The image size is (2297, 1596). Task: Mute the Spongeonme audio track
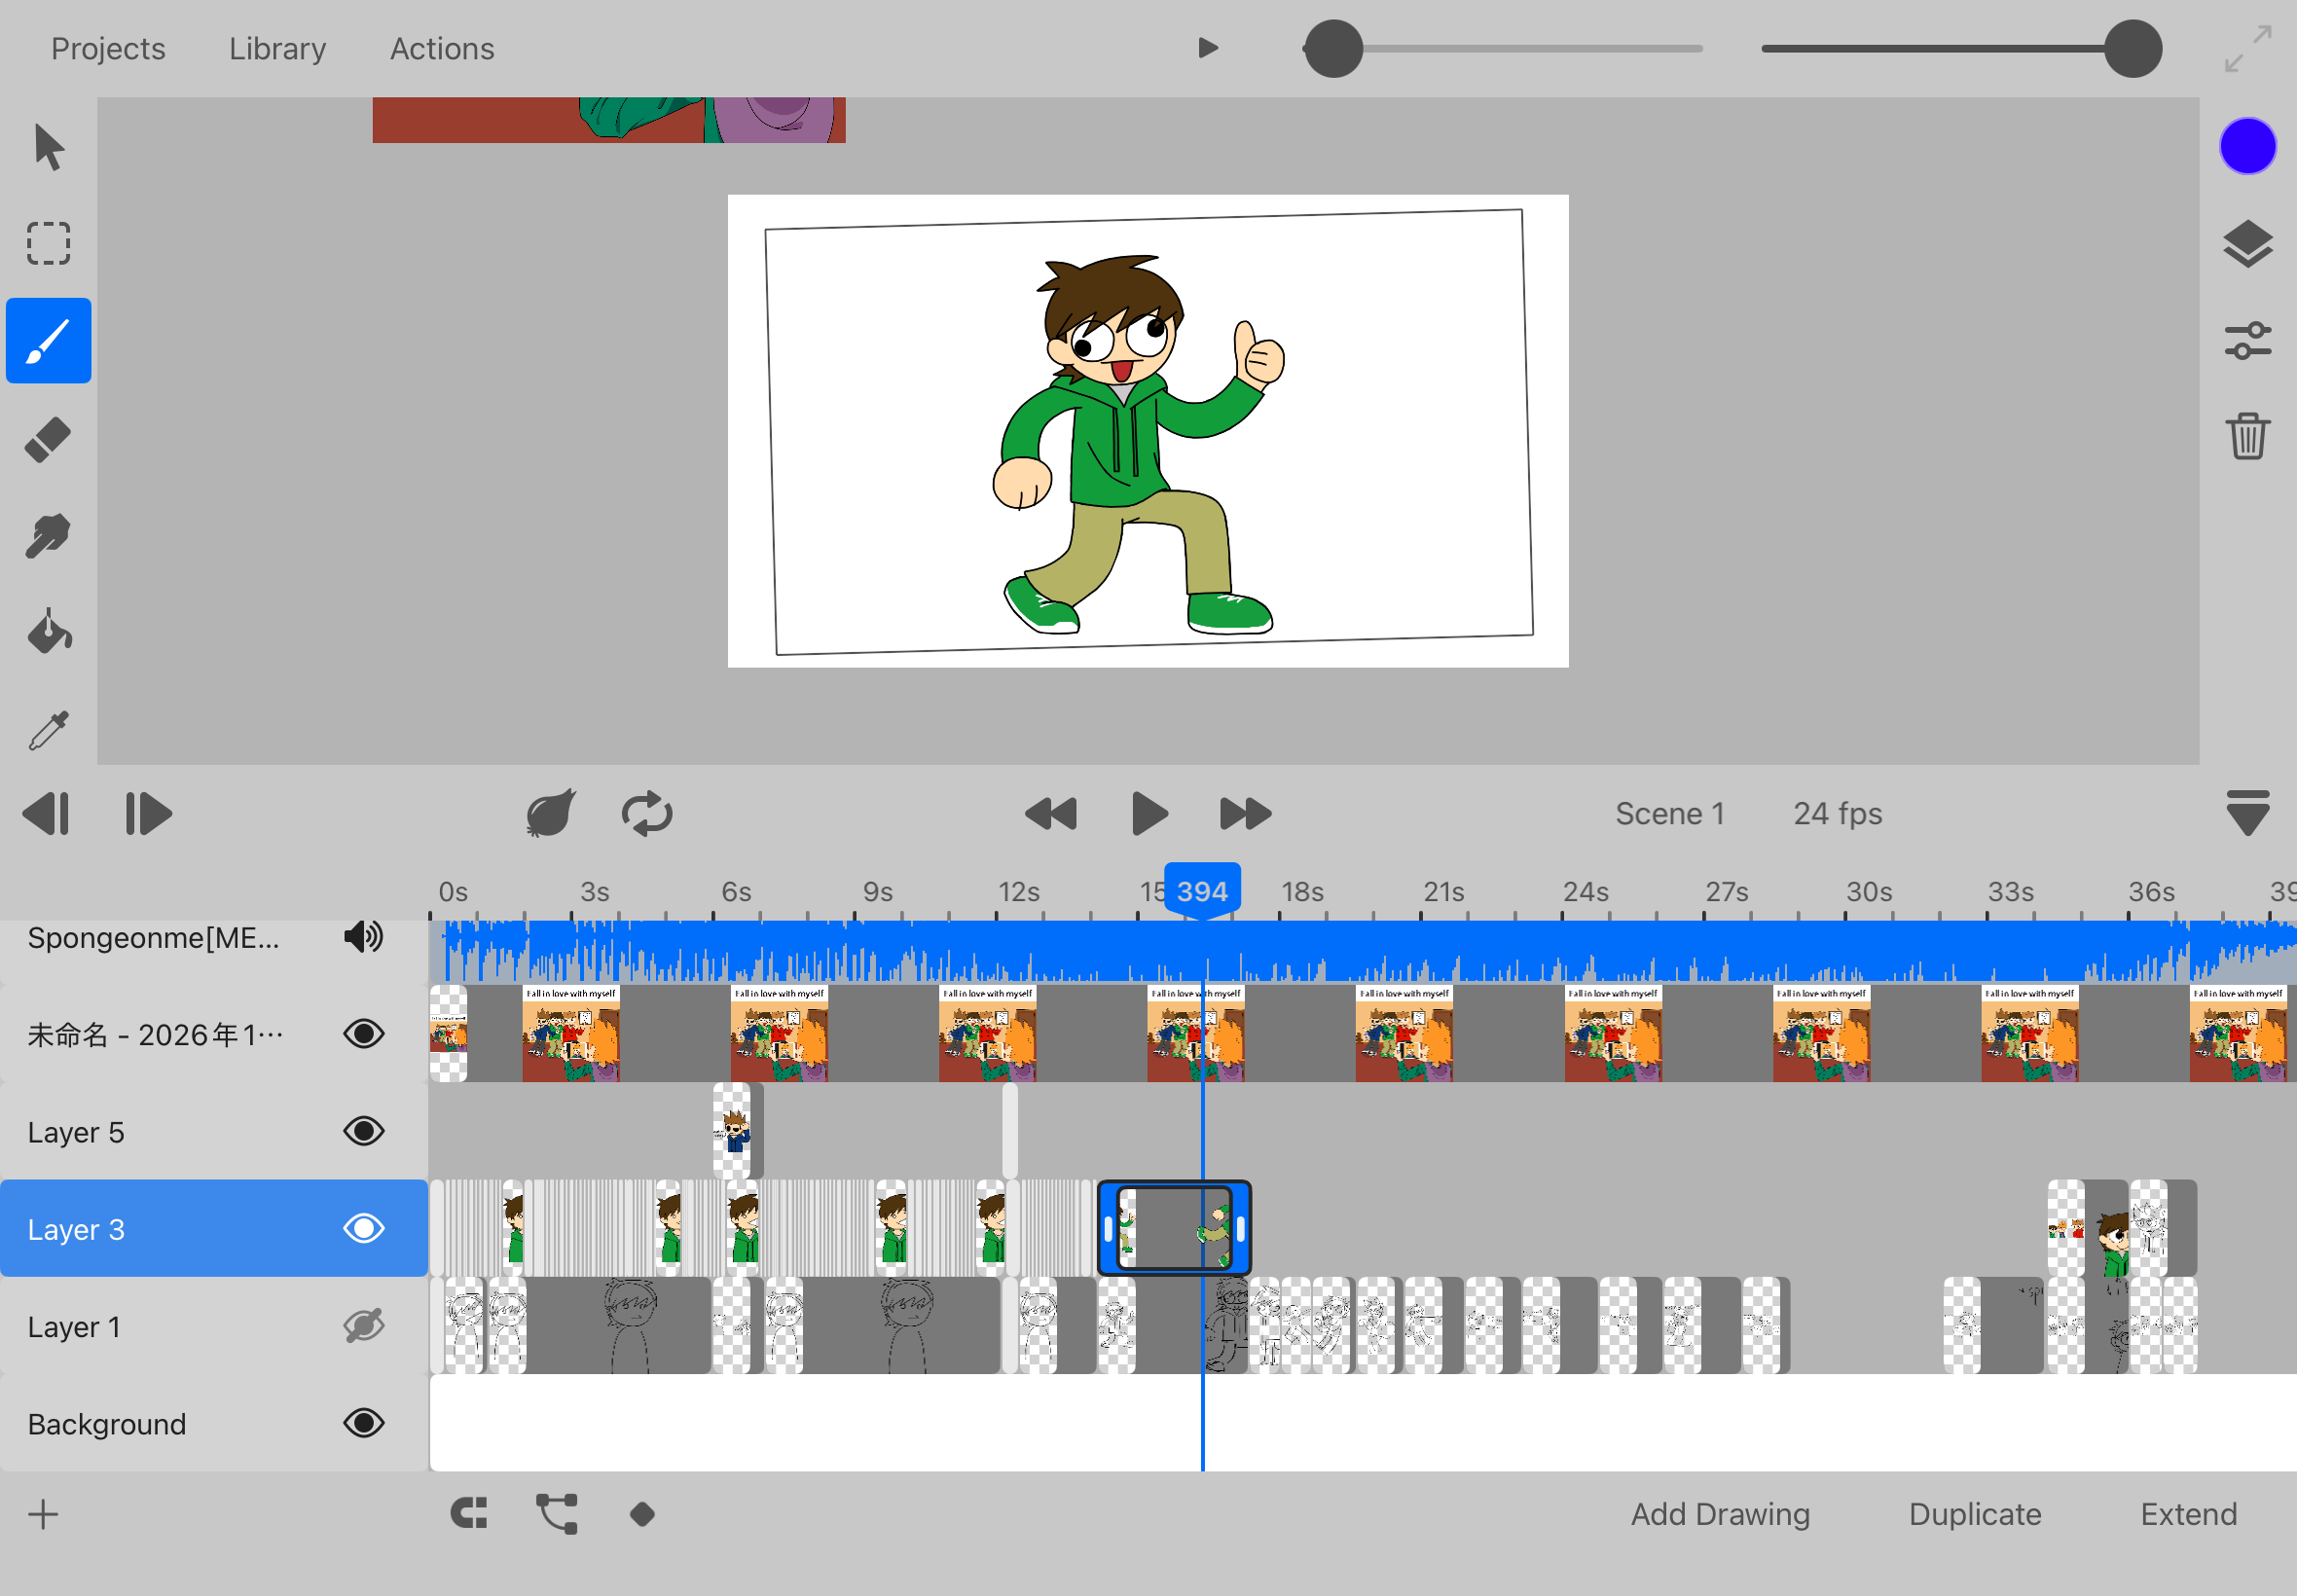[x=364, y=937]
